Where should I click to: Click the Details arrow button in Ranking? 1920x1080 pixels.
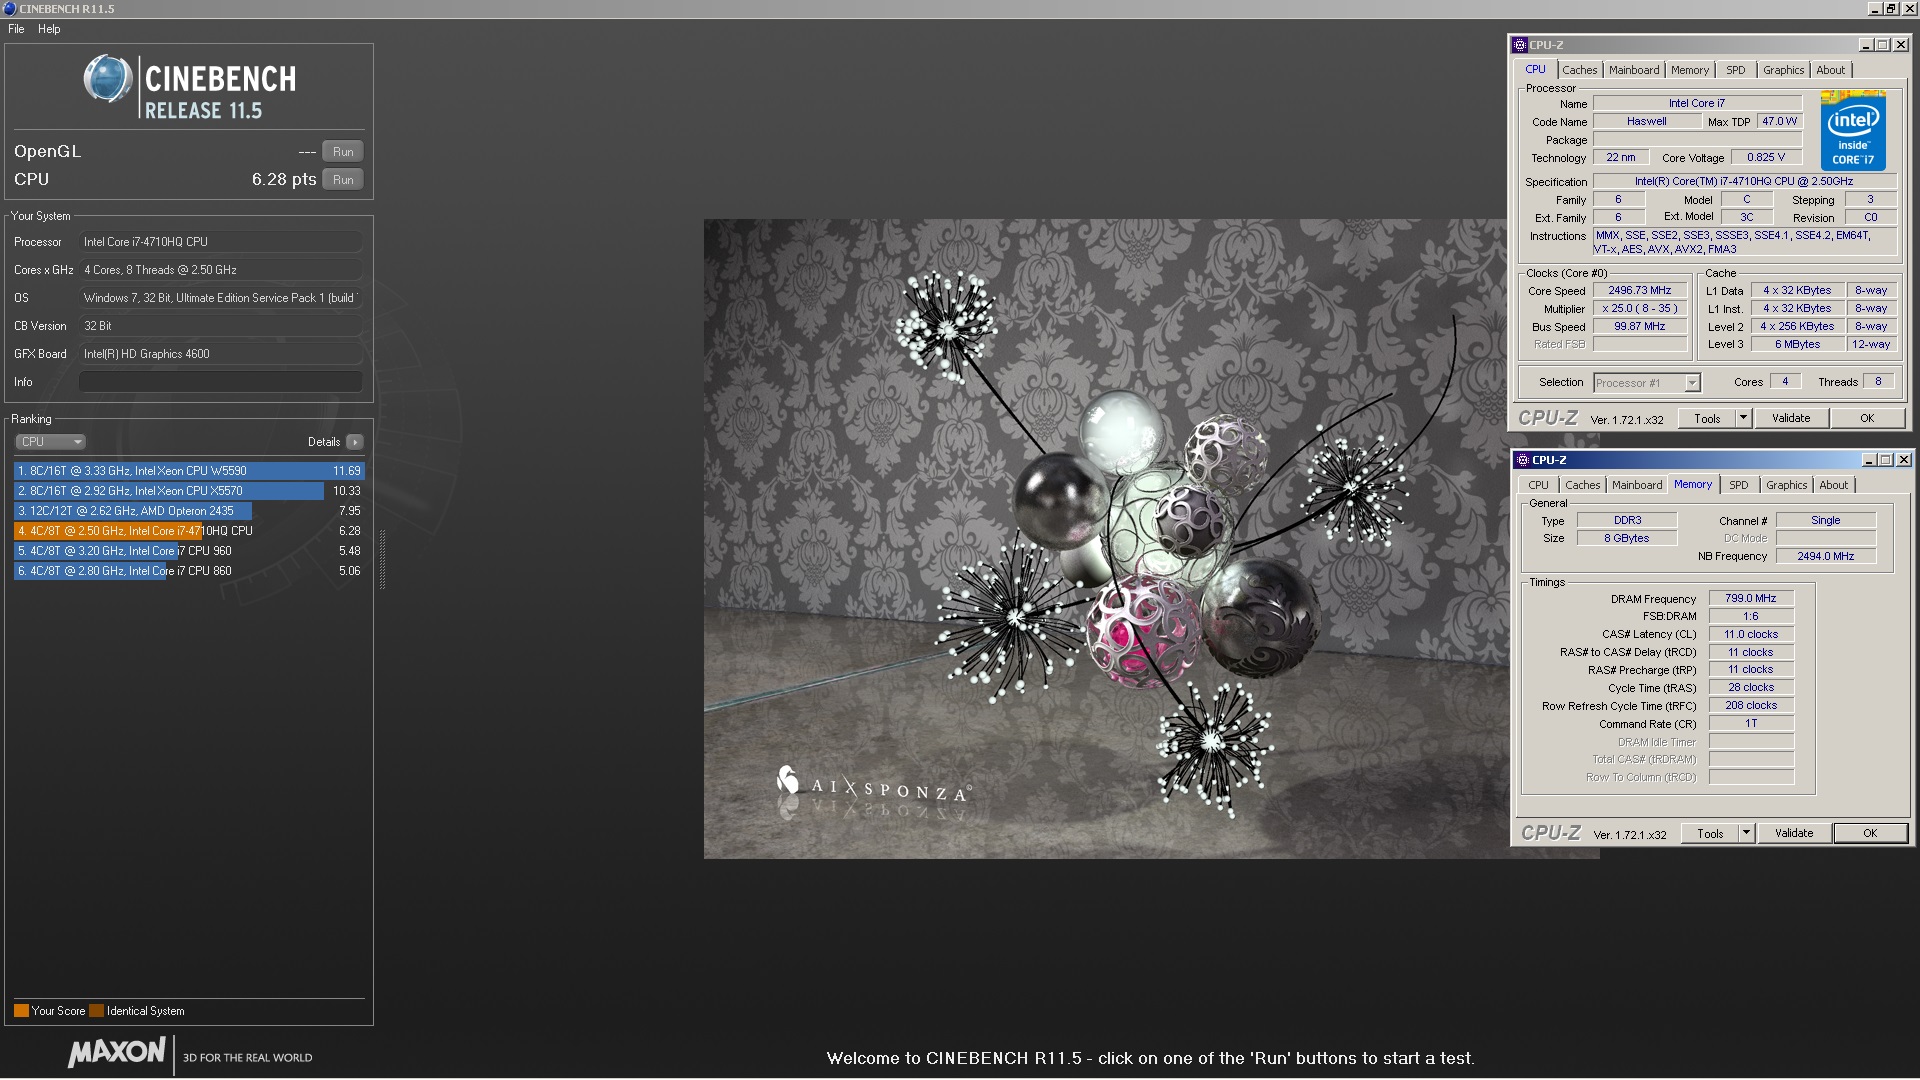pyautogui.click(x=355, y=442)
